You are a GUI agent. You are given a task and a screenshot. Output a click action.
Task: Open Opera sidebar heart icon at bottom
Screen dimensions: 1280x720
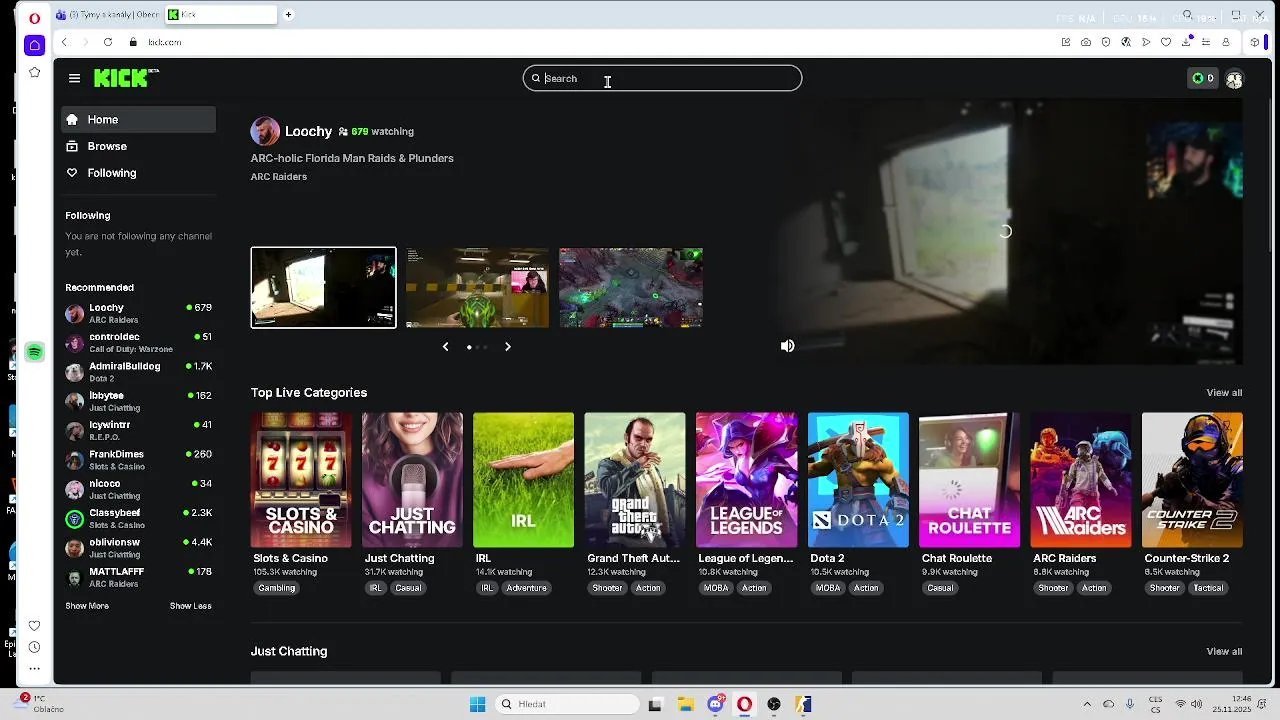tap(35, 626)
